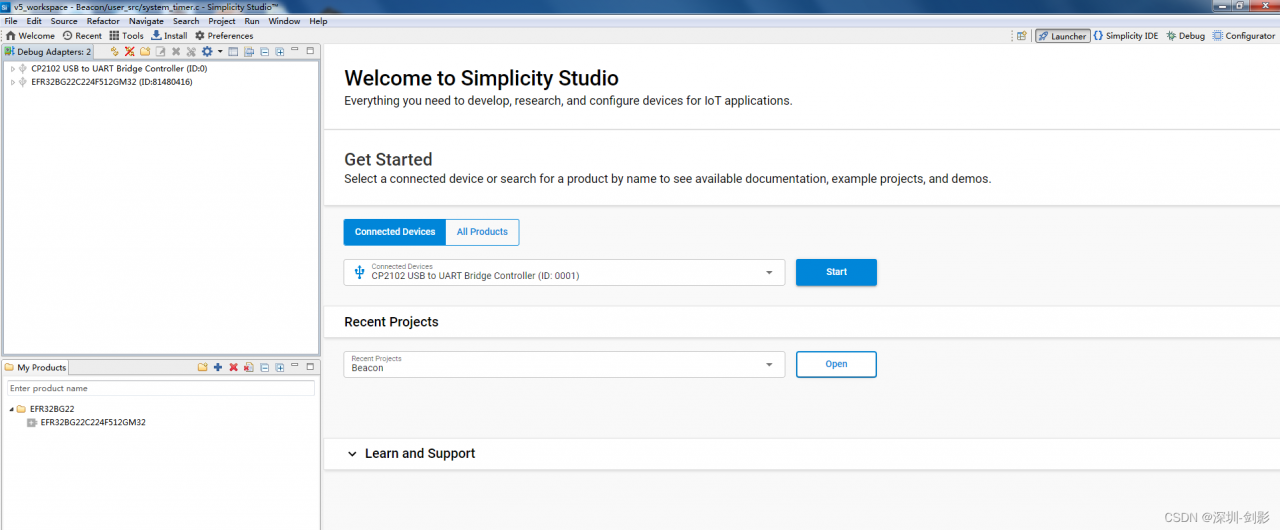This screenshot has height=530, width=1280.
Task: Open the Refactor menu
Action: [x=103, y=21]
